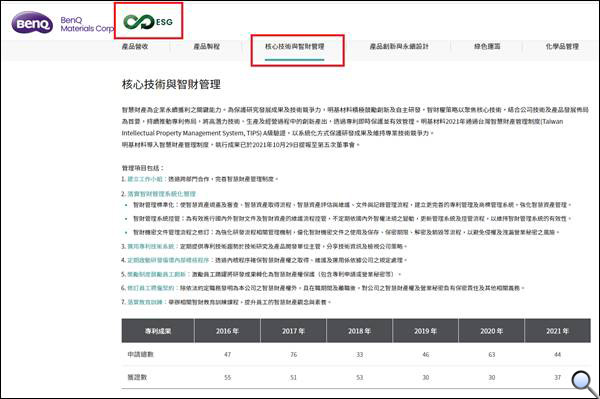Click value 44 under 2021 年

pyautogui.click(x=558, y=355)
